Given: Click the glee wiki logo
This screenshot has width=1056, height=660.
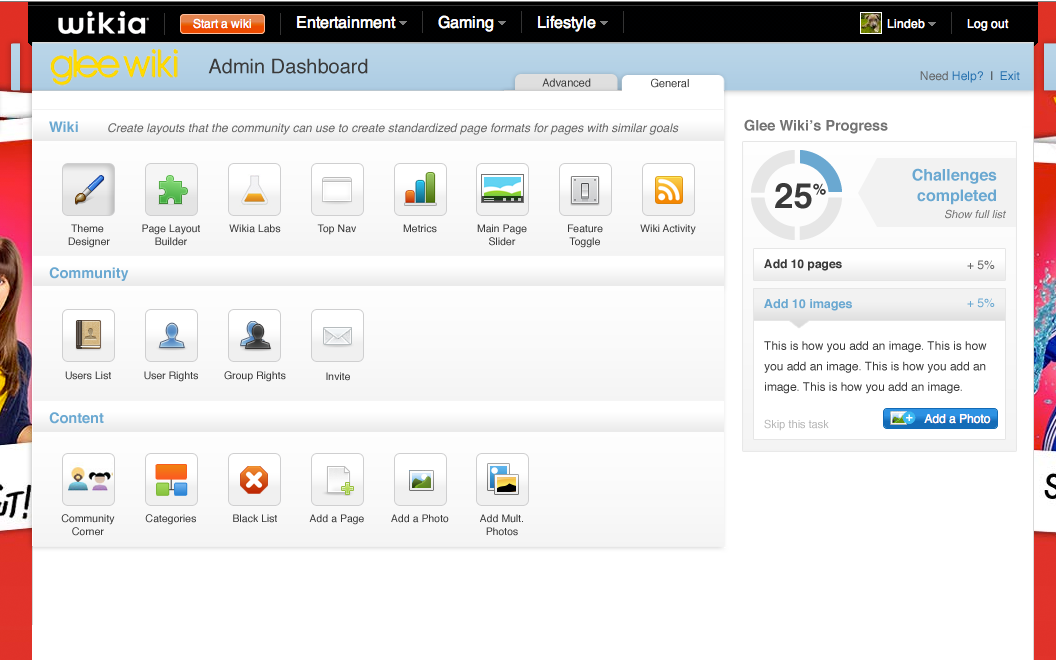Looking at the screenshot, I should pos(114,66).
